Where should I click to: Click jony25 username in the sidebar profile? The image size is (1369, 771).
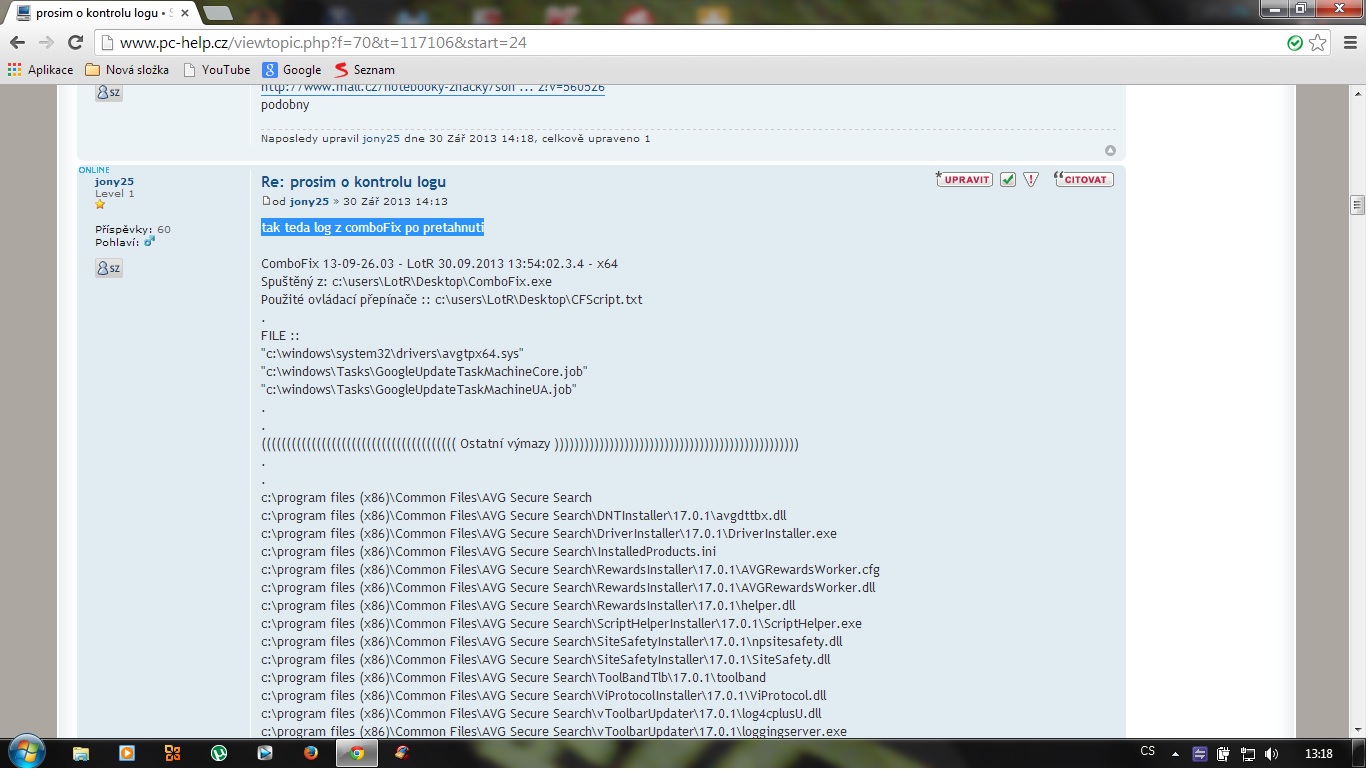tap(114, 181)
